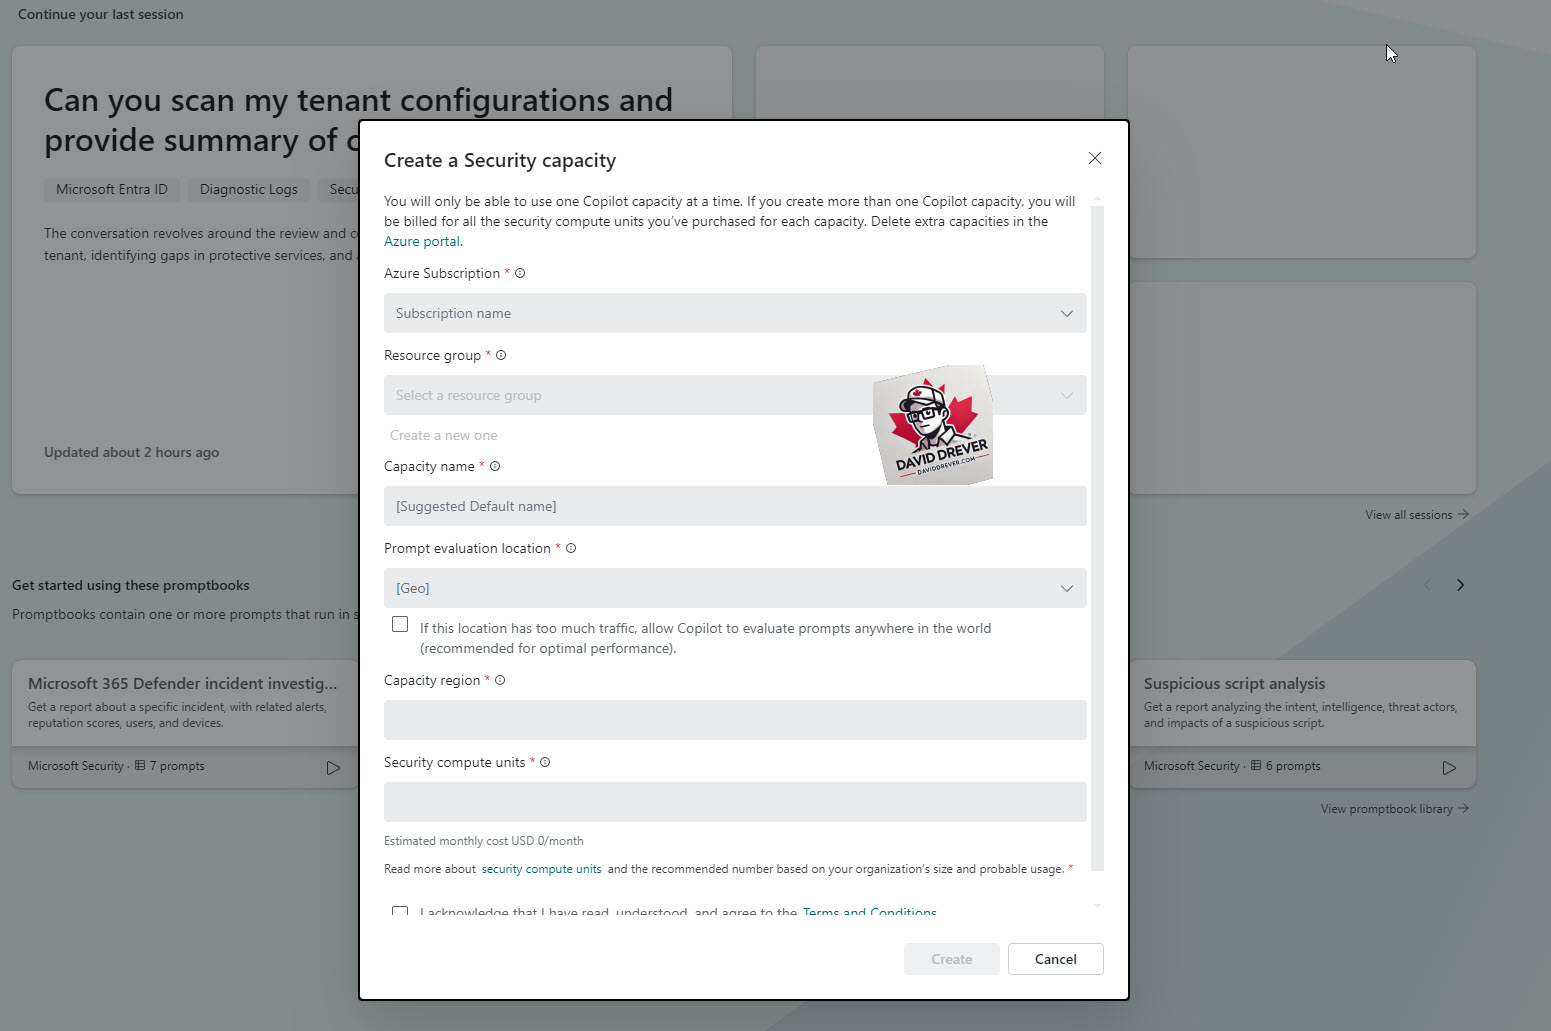Close the Create a Security capacity dialog

pyautogui.click(x=1095, y=158)
